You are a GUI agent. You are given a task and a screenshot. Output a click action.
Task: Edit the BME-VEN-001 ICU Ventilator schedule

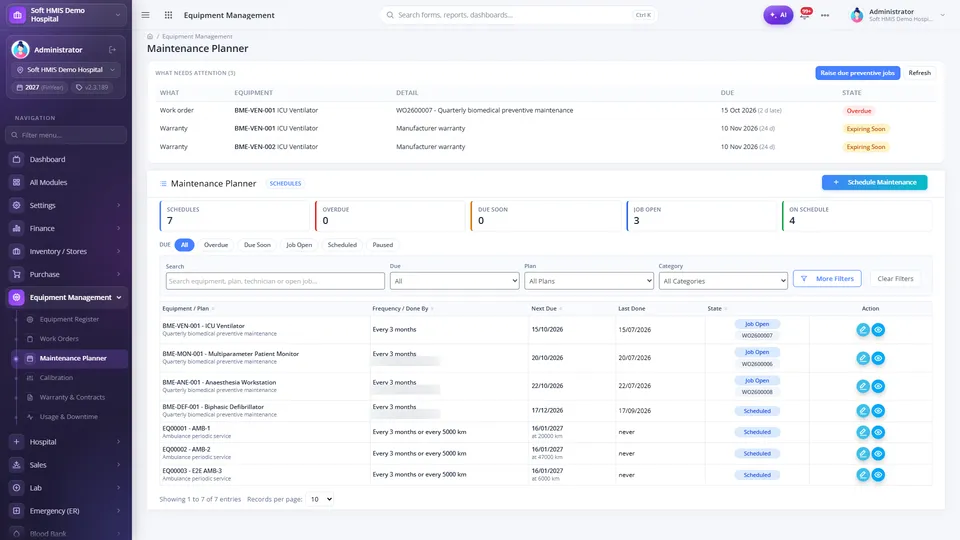click(863, 329)
